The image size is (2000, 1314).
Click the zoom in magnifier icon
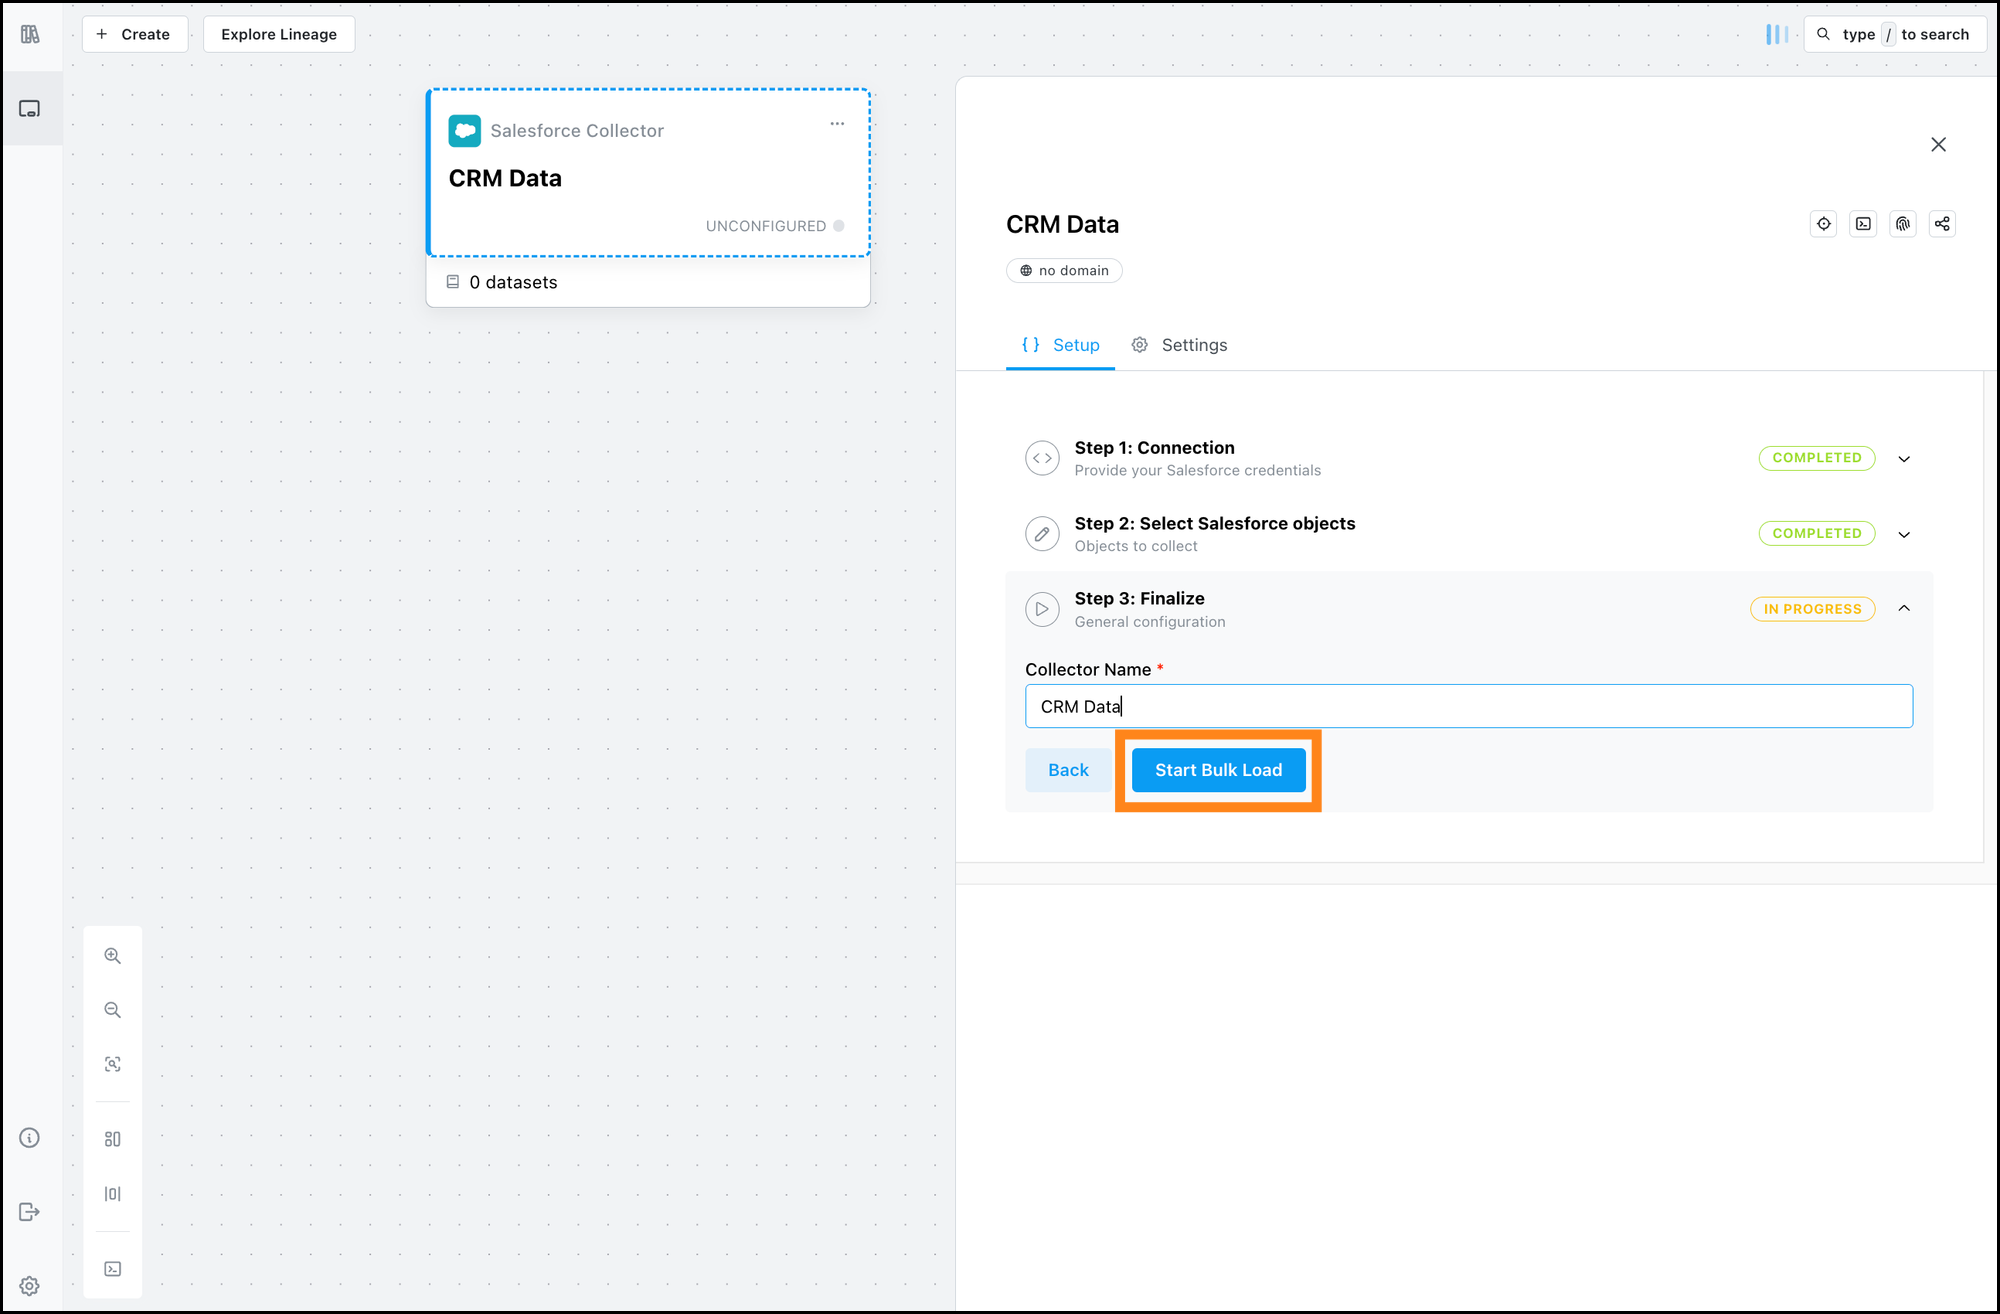[x=113, y=956]
